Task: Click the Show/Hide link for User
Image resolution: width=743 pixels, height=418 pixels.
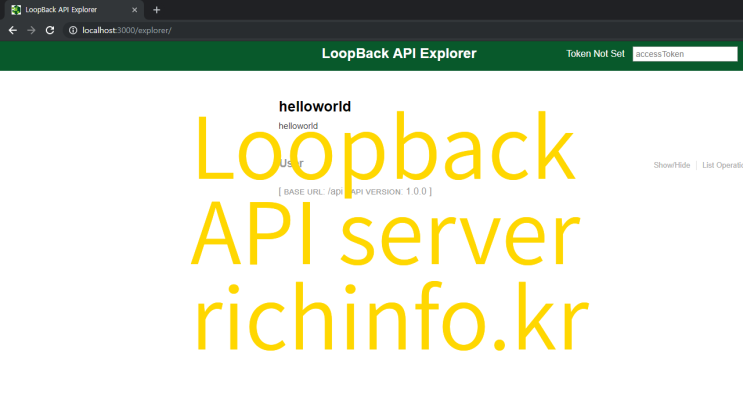Action: coord(671,165)
